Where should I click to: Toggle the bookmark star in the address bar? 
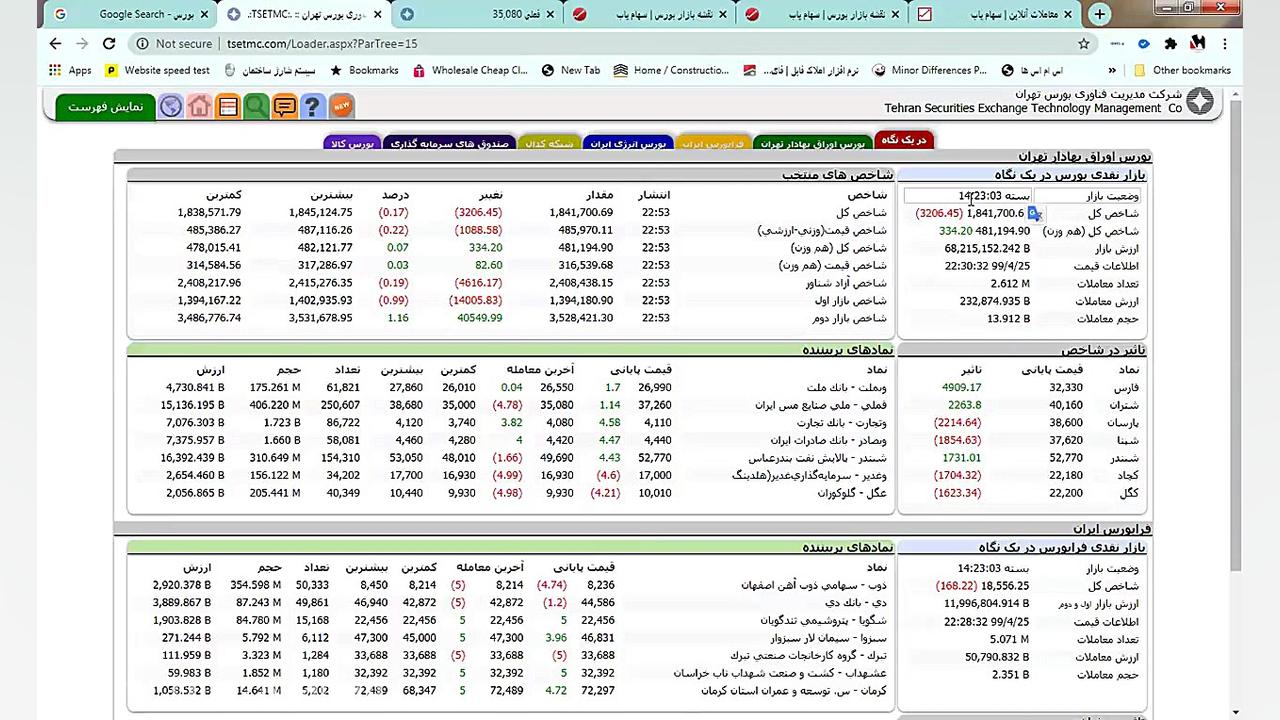(1083, 43)
